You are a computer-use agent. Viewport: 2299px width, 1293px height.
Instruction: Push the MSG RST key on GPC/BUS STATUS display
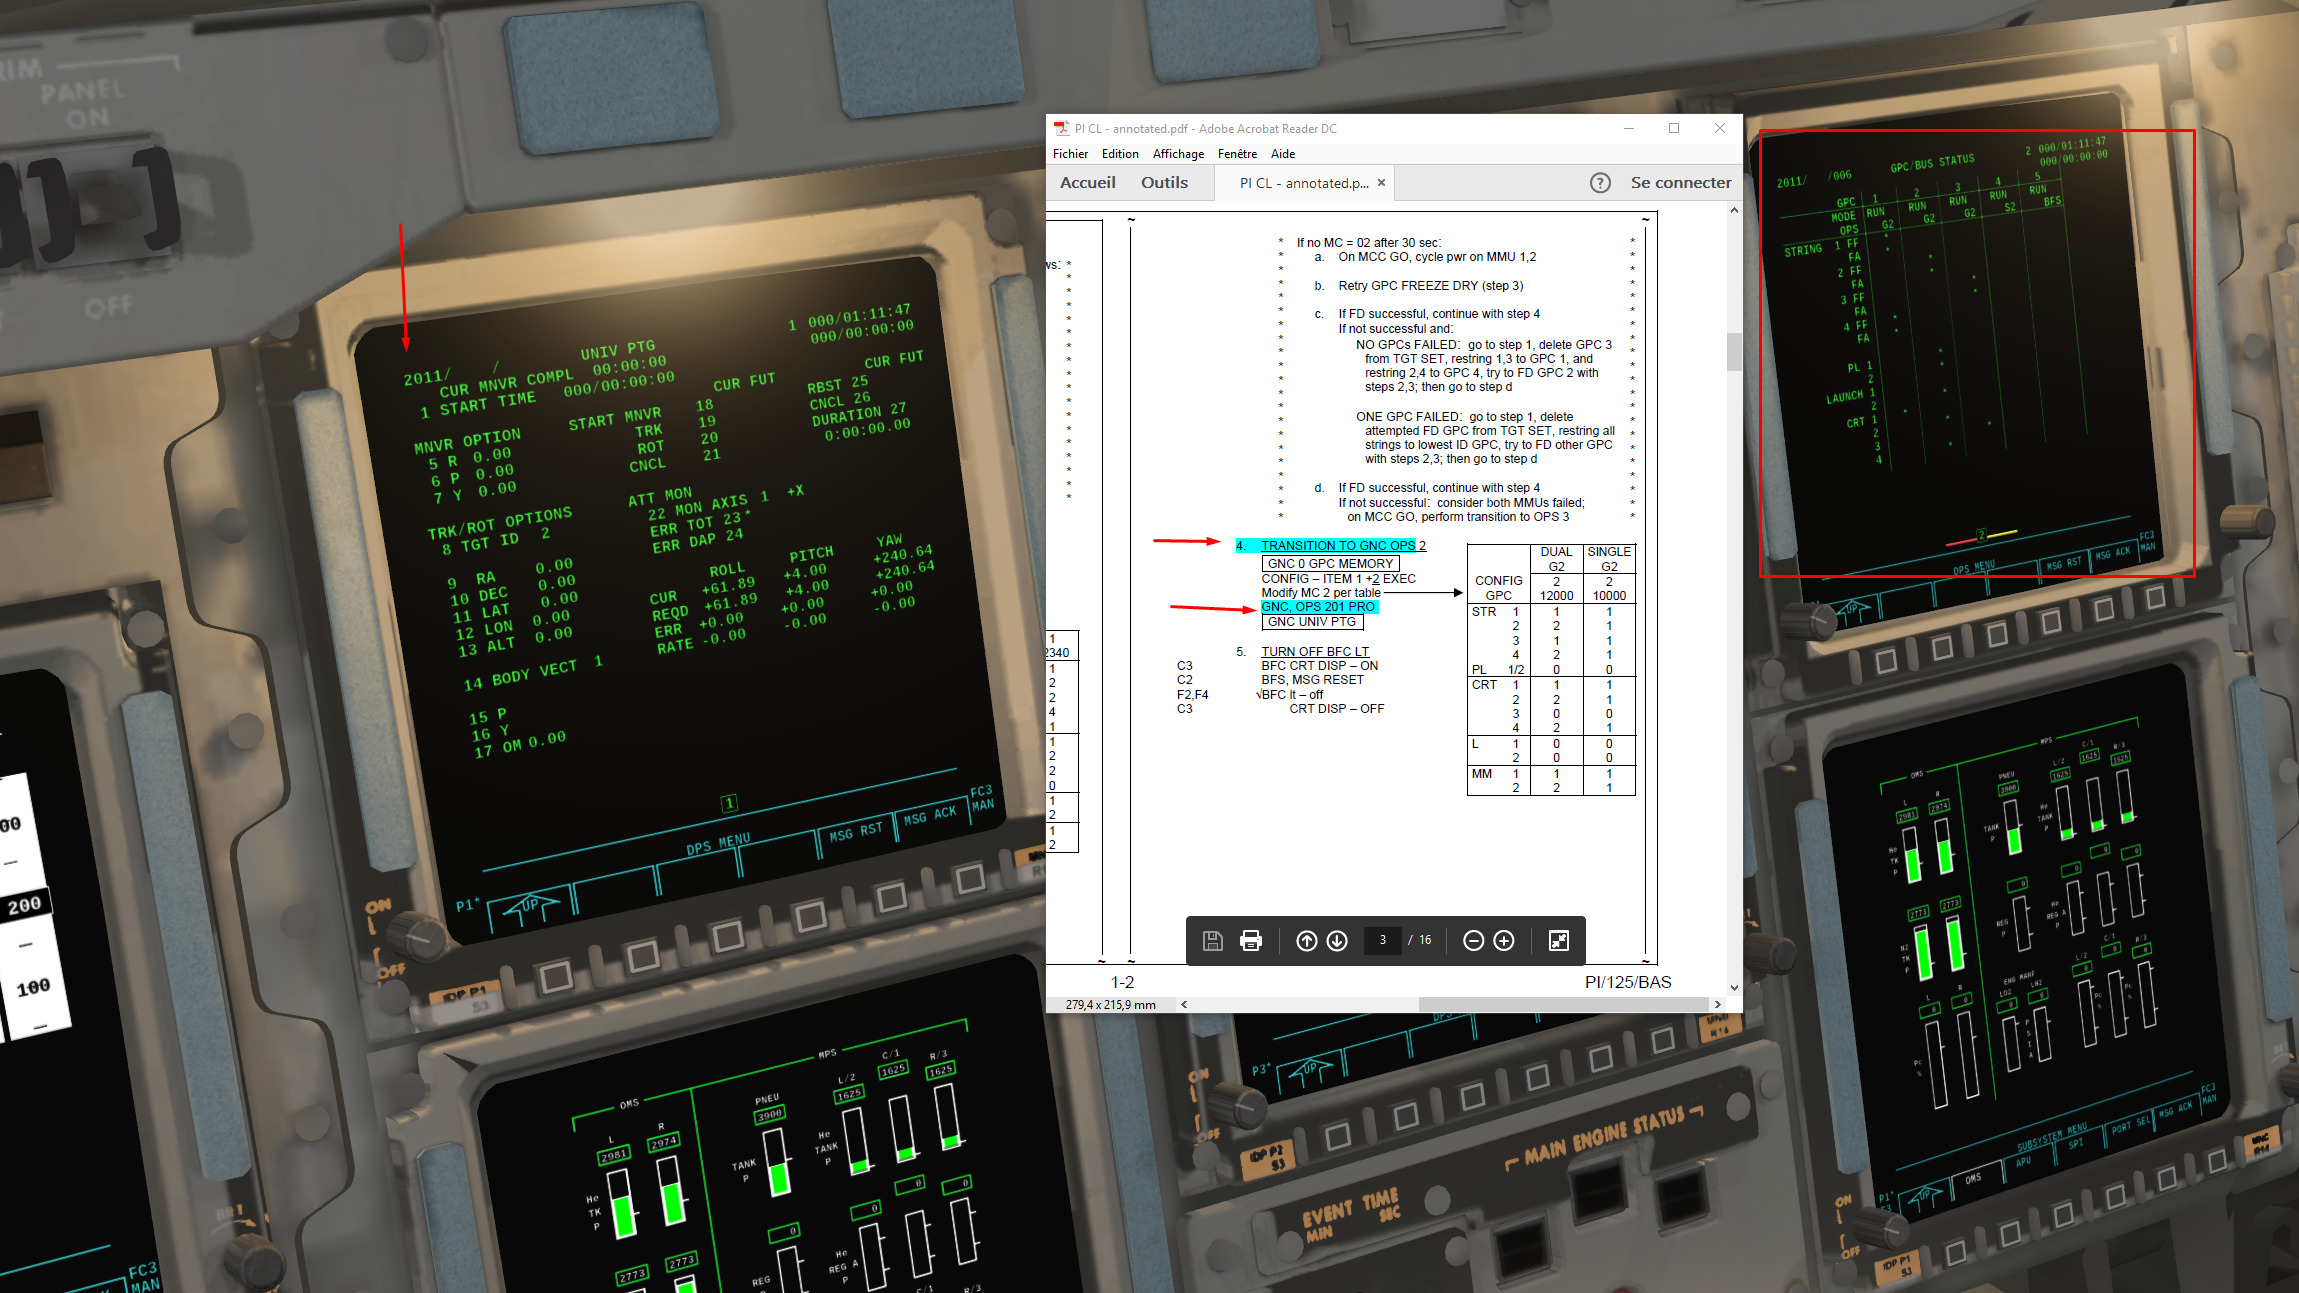[x=2104, y=608]
